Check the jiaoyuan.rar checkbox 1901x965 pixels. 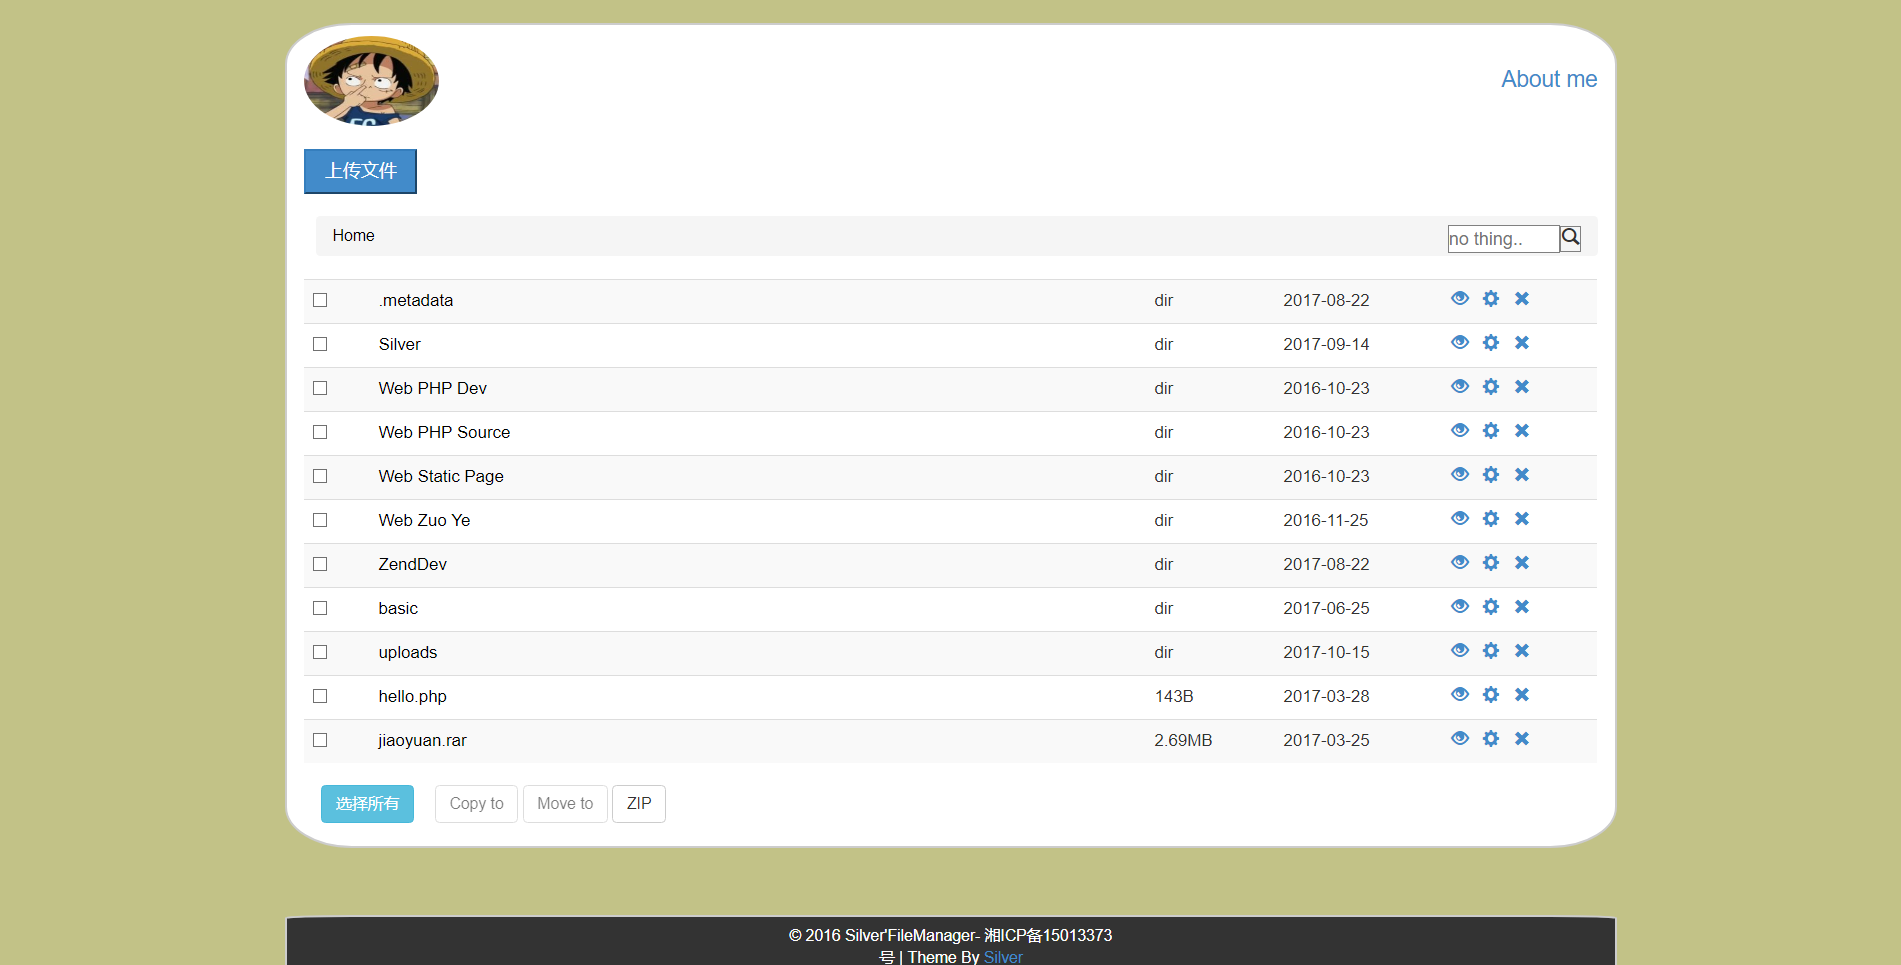pyautogui.click(x=320, y=740)
